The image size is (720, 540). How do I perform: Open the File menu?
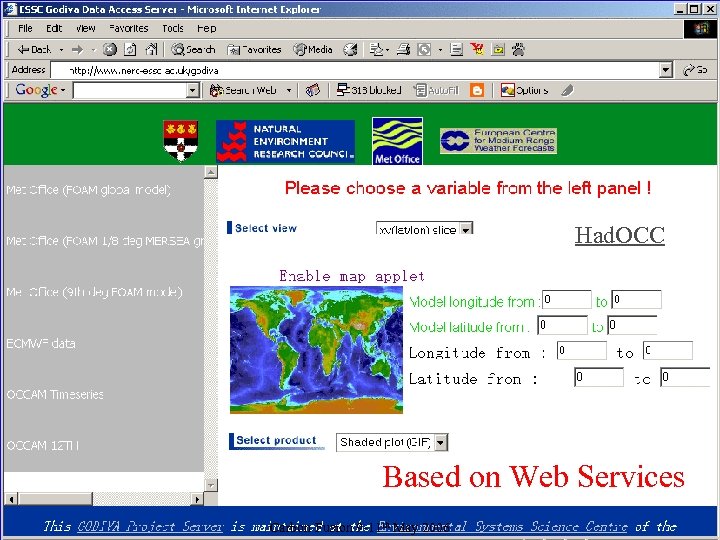(25, 28)
